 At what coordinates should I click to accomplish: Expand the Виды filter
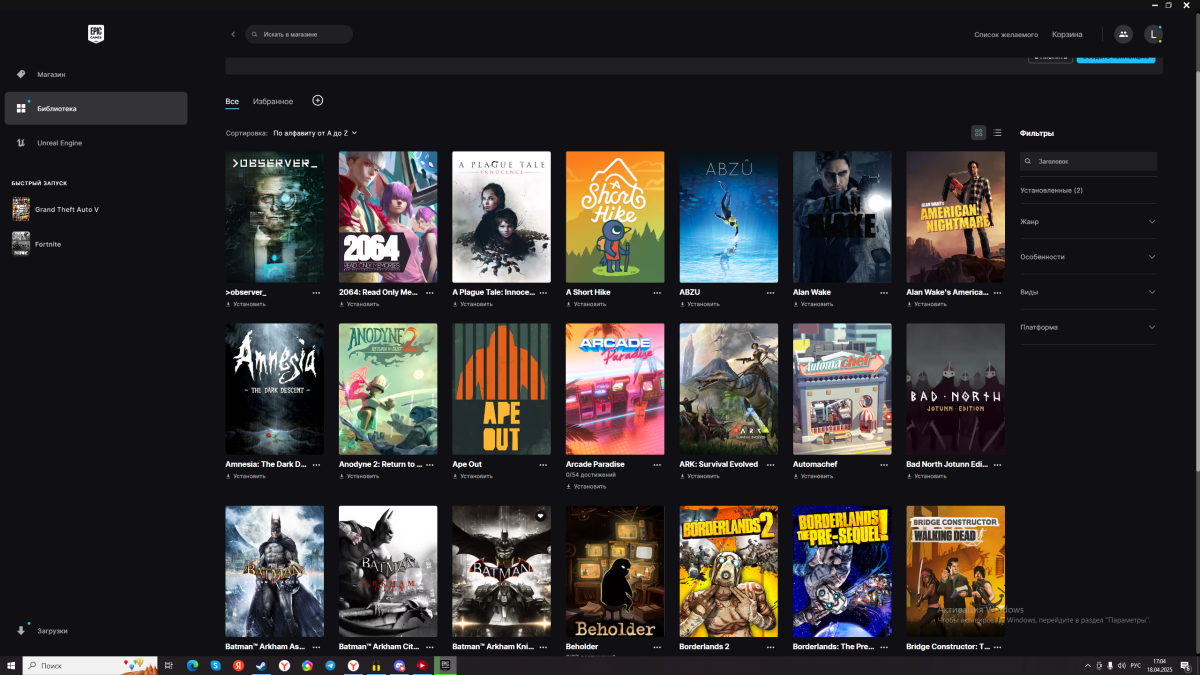point(1088,292)
